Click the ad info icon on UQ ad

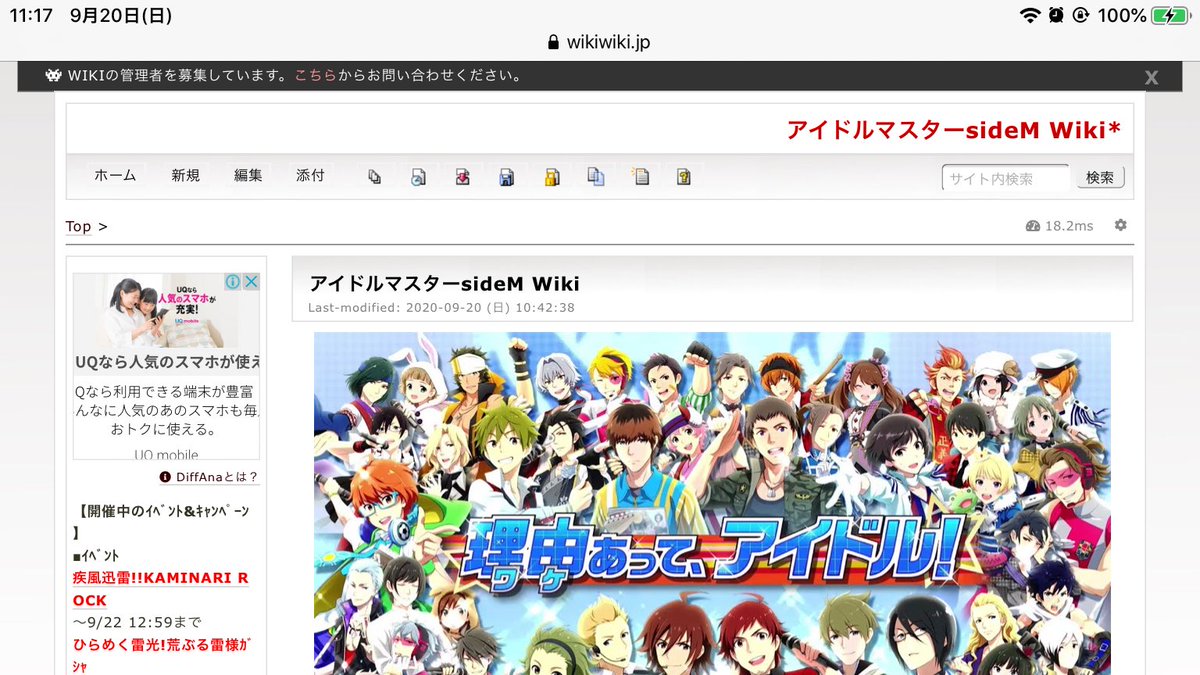click(x=231, y=282)
